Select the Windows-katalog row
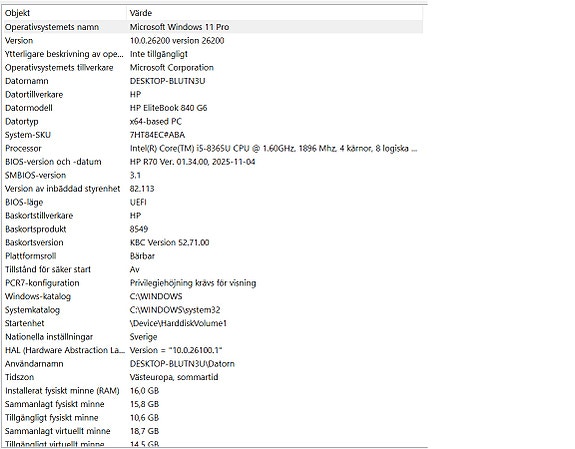 212,296
